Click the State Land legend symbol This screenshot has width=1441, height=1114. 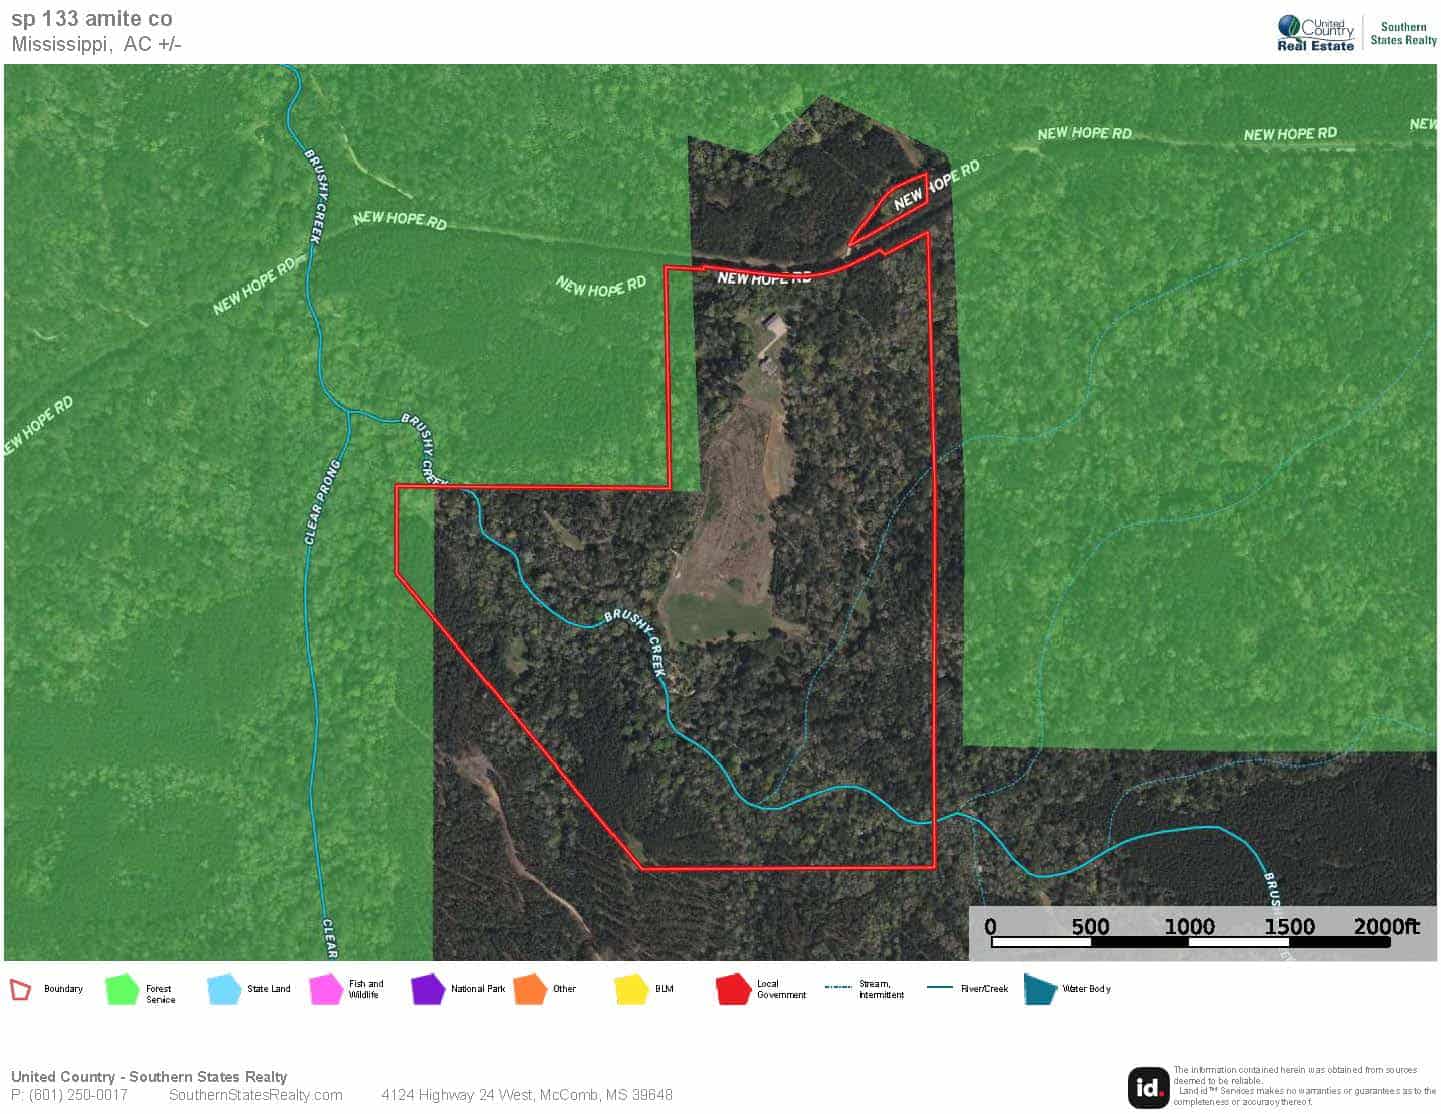(222, 988)
